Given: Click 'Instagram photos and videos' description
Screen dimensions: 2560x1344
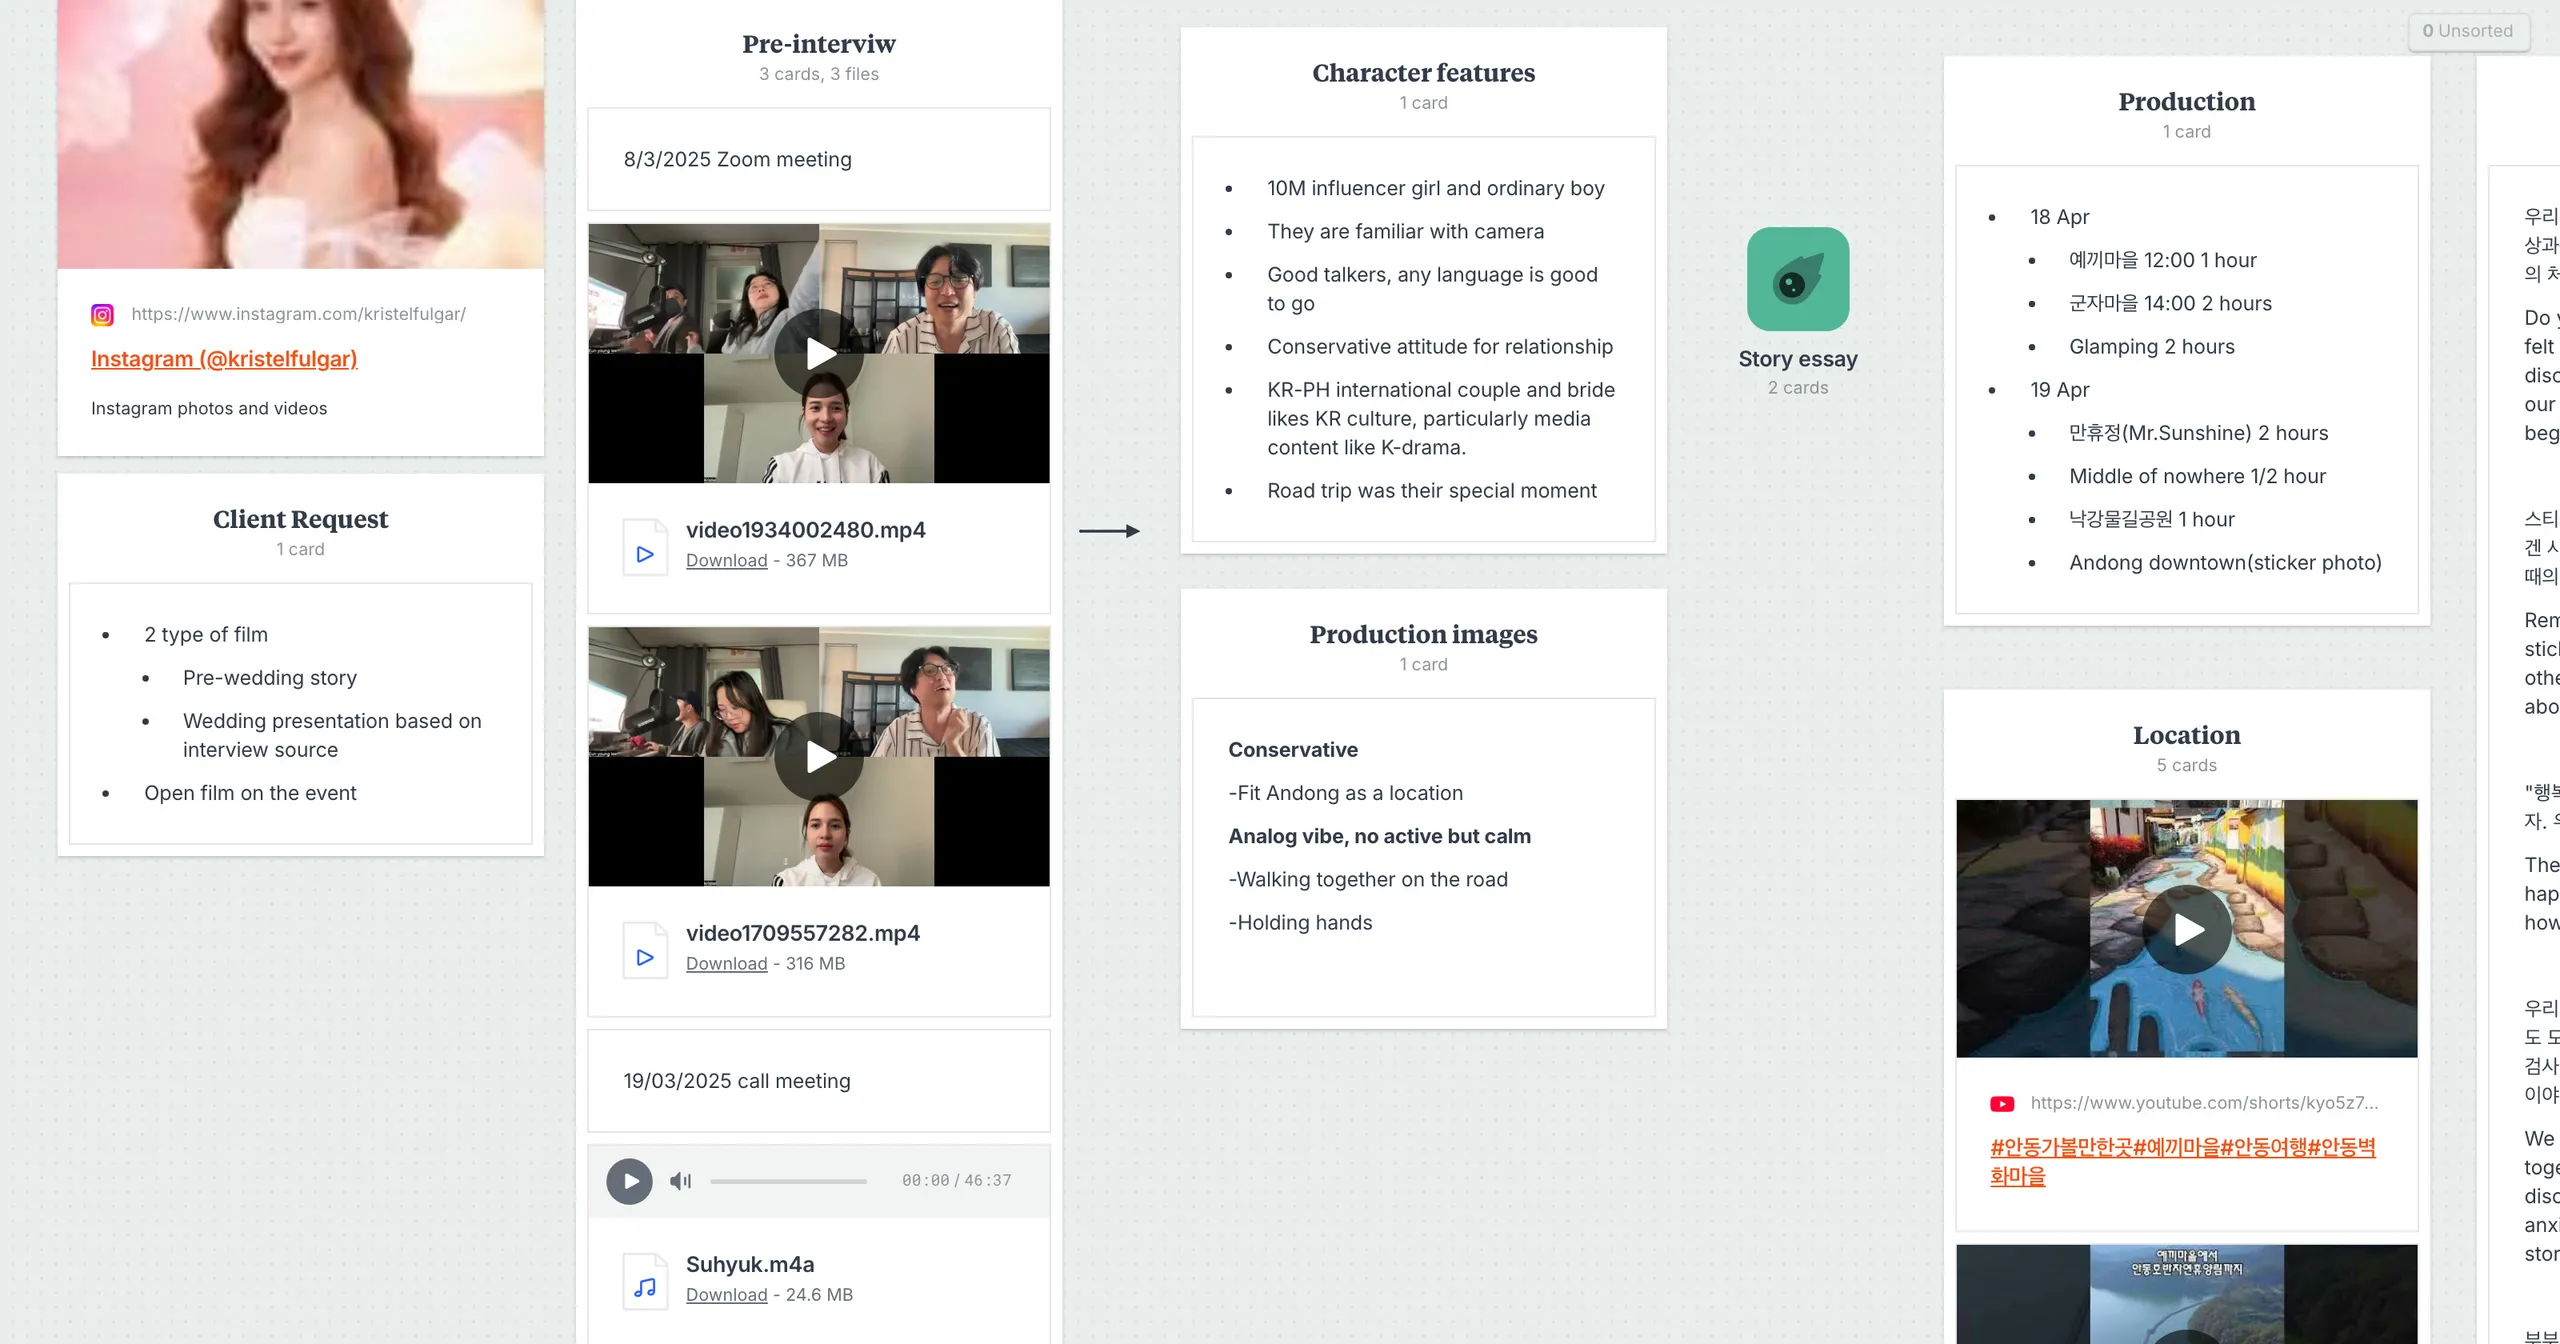Looking at the screenshot, I should [x=208, y=409].
